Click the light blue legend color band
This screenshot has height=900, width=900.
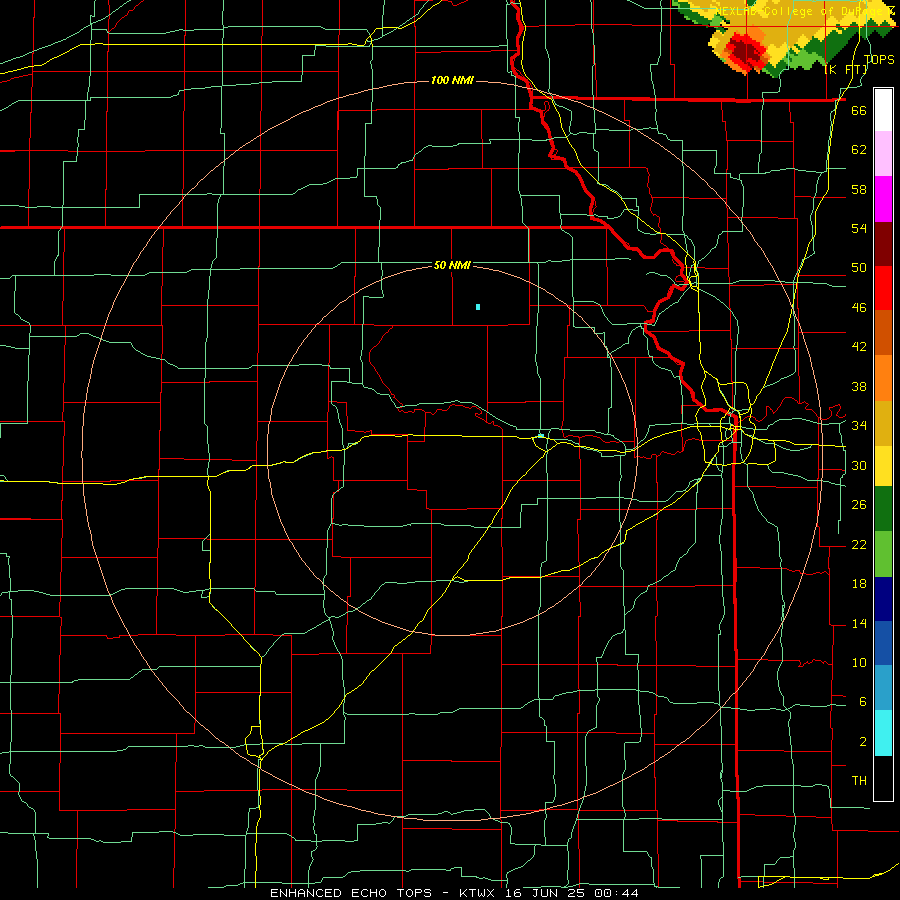click(x=883, y=688)
